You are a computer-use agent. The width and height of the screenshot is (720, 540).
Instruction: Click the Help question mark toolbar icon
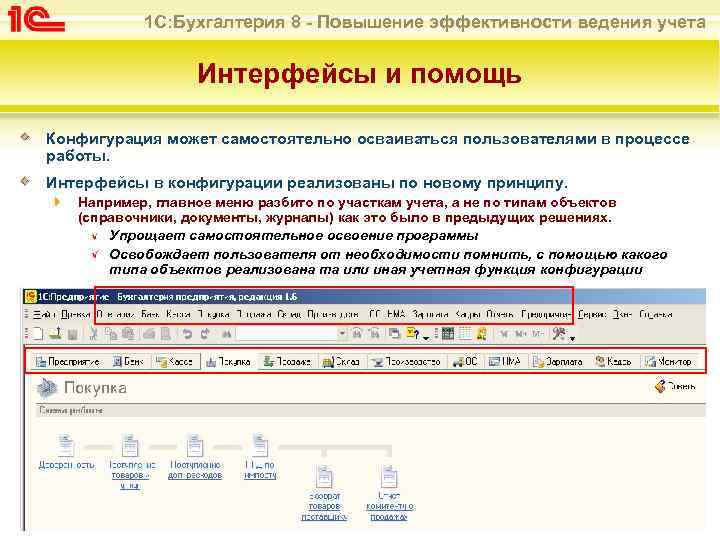[x=411, y=334]
